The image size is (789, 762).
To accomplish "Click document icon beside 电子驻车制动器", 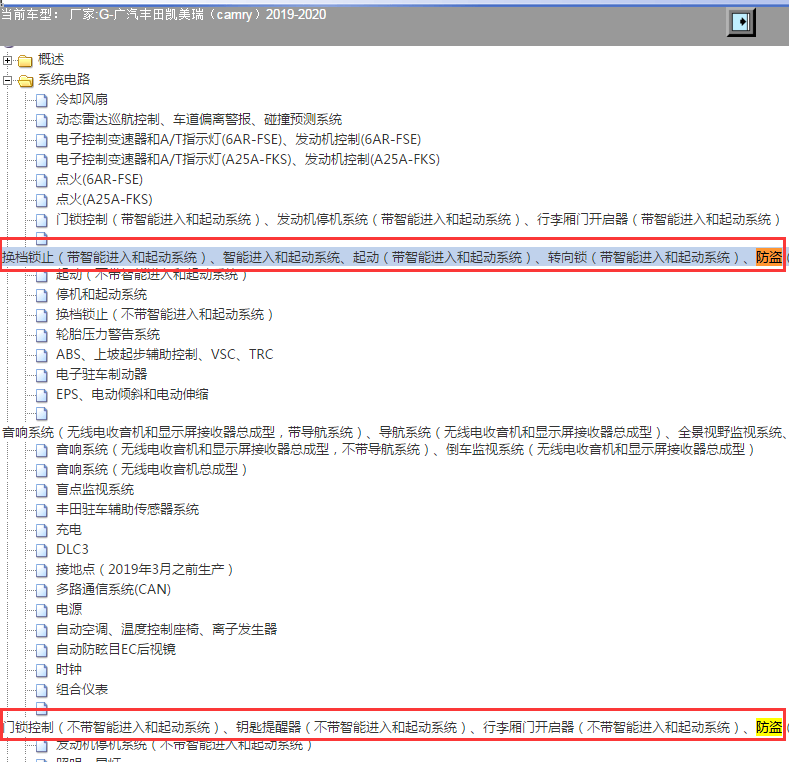I will click(x=42, y=375).
